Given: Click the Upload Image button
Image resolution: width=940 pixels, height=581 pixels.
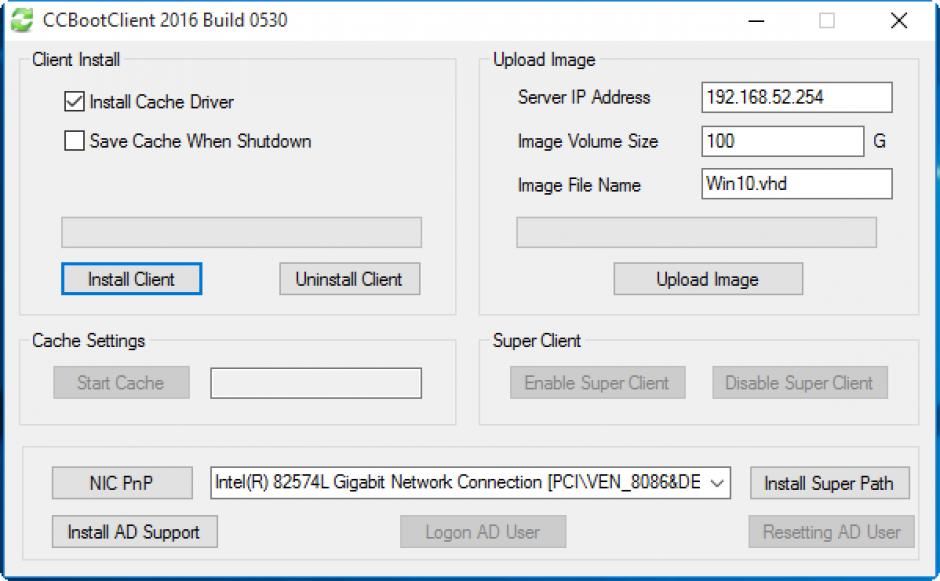Looking at the screenshot, I should pyautogui.click(x=708, y=279).
